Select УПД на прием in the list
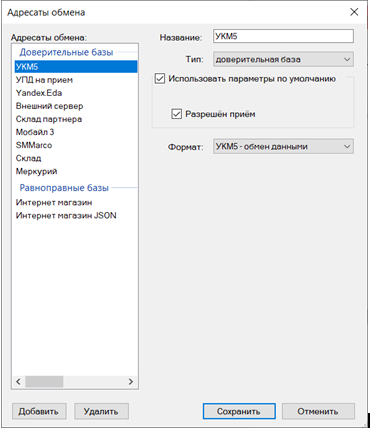Viewport: 370px width, 428px height. coord(75,80)
